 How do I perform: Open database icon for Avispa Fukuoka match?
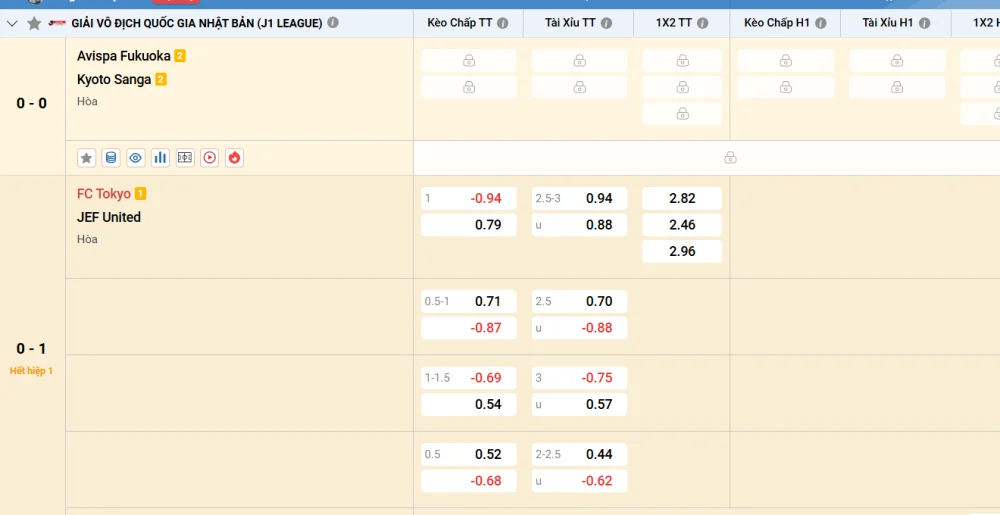tap(111, 158)
